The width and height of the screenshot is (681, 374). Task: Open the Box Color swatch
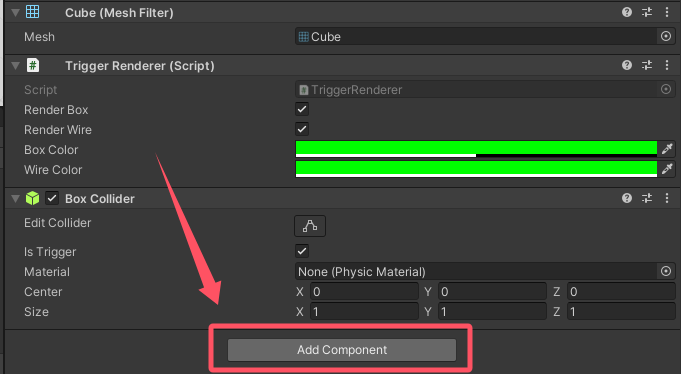click(x=476, y=149)
